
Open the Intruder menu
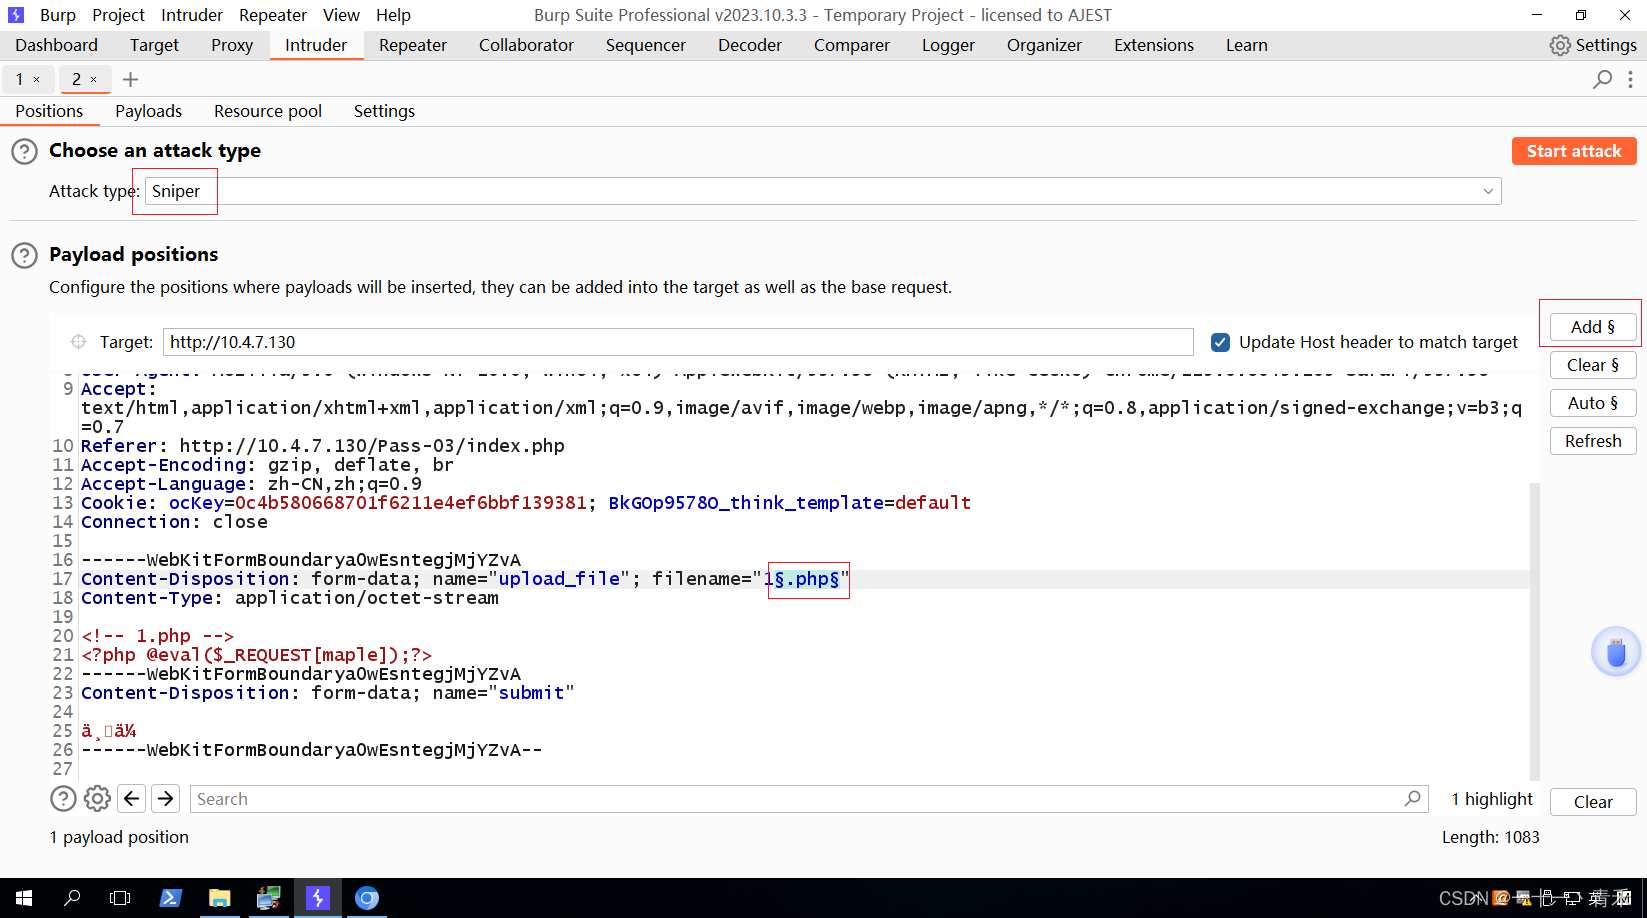click(x=192, y=15)
